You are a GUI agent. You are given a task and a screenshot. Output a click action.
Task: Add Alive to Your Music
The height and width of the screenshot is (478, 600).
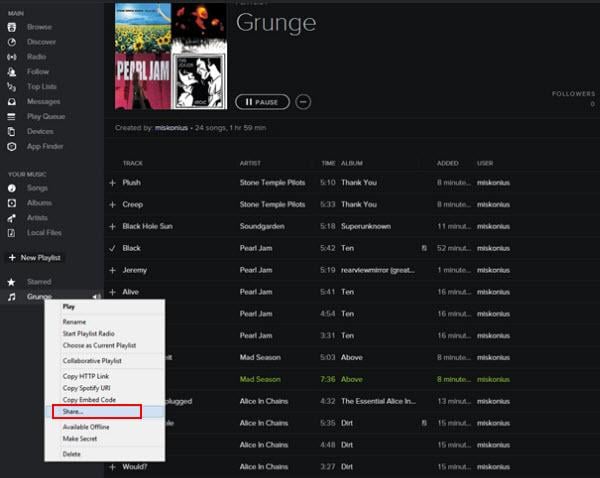click(112, 292)
